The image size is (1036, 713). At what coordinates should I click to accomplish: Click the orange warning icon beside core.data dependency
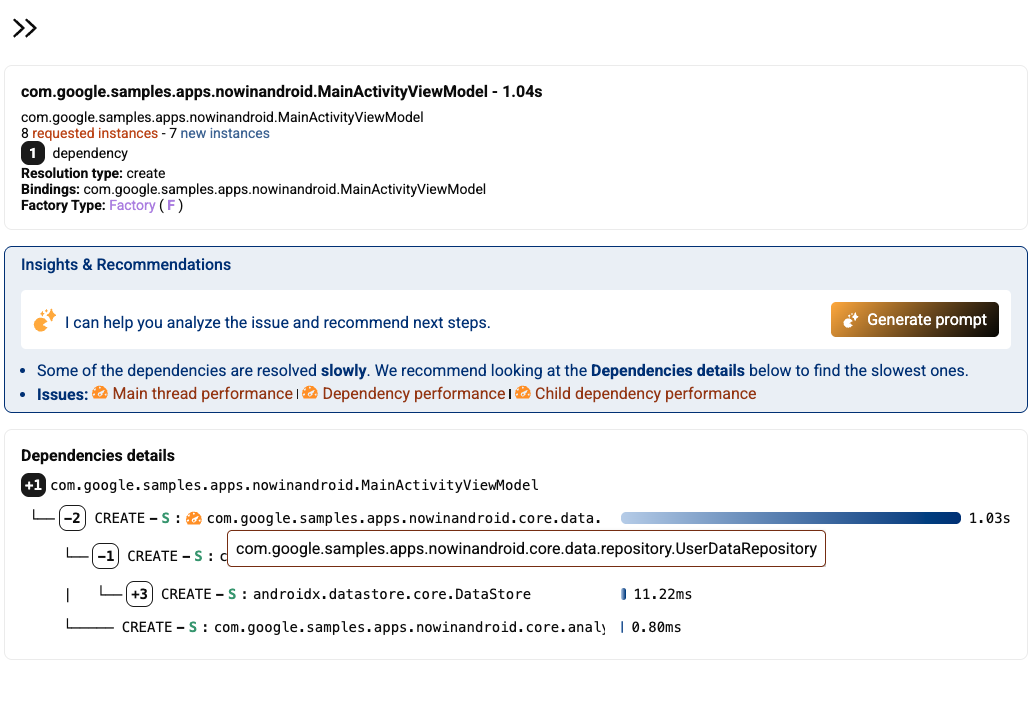194,518
